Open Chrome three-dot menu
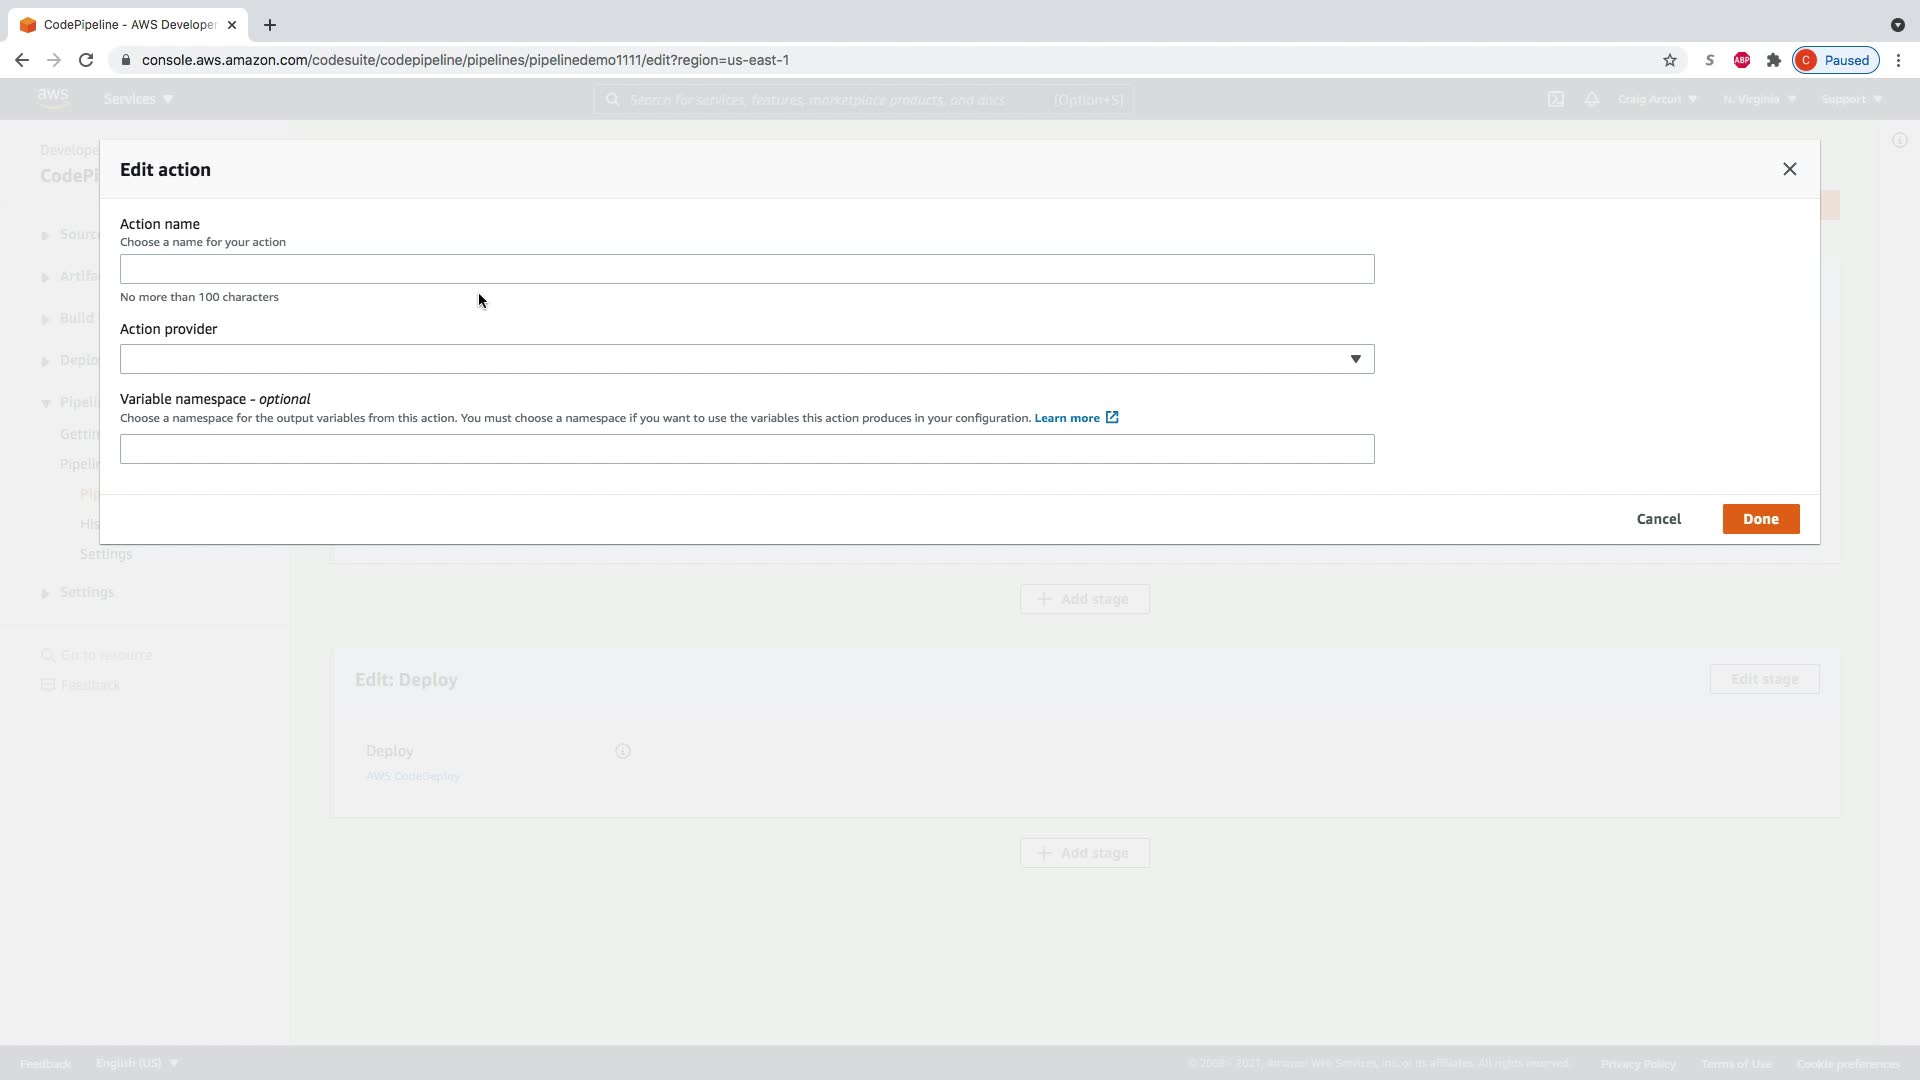 (x=1898, y=60)
